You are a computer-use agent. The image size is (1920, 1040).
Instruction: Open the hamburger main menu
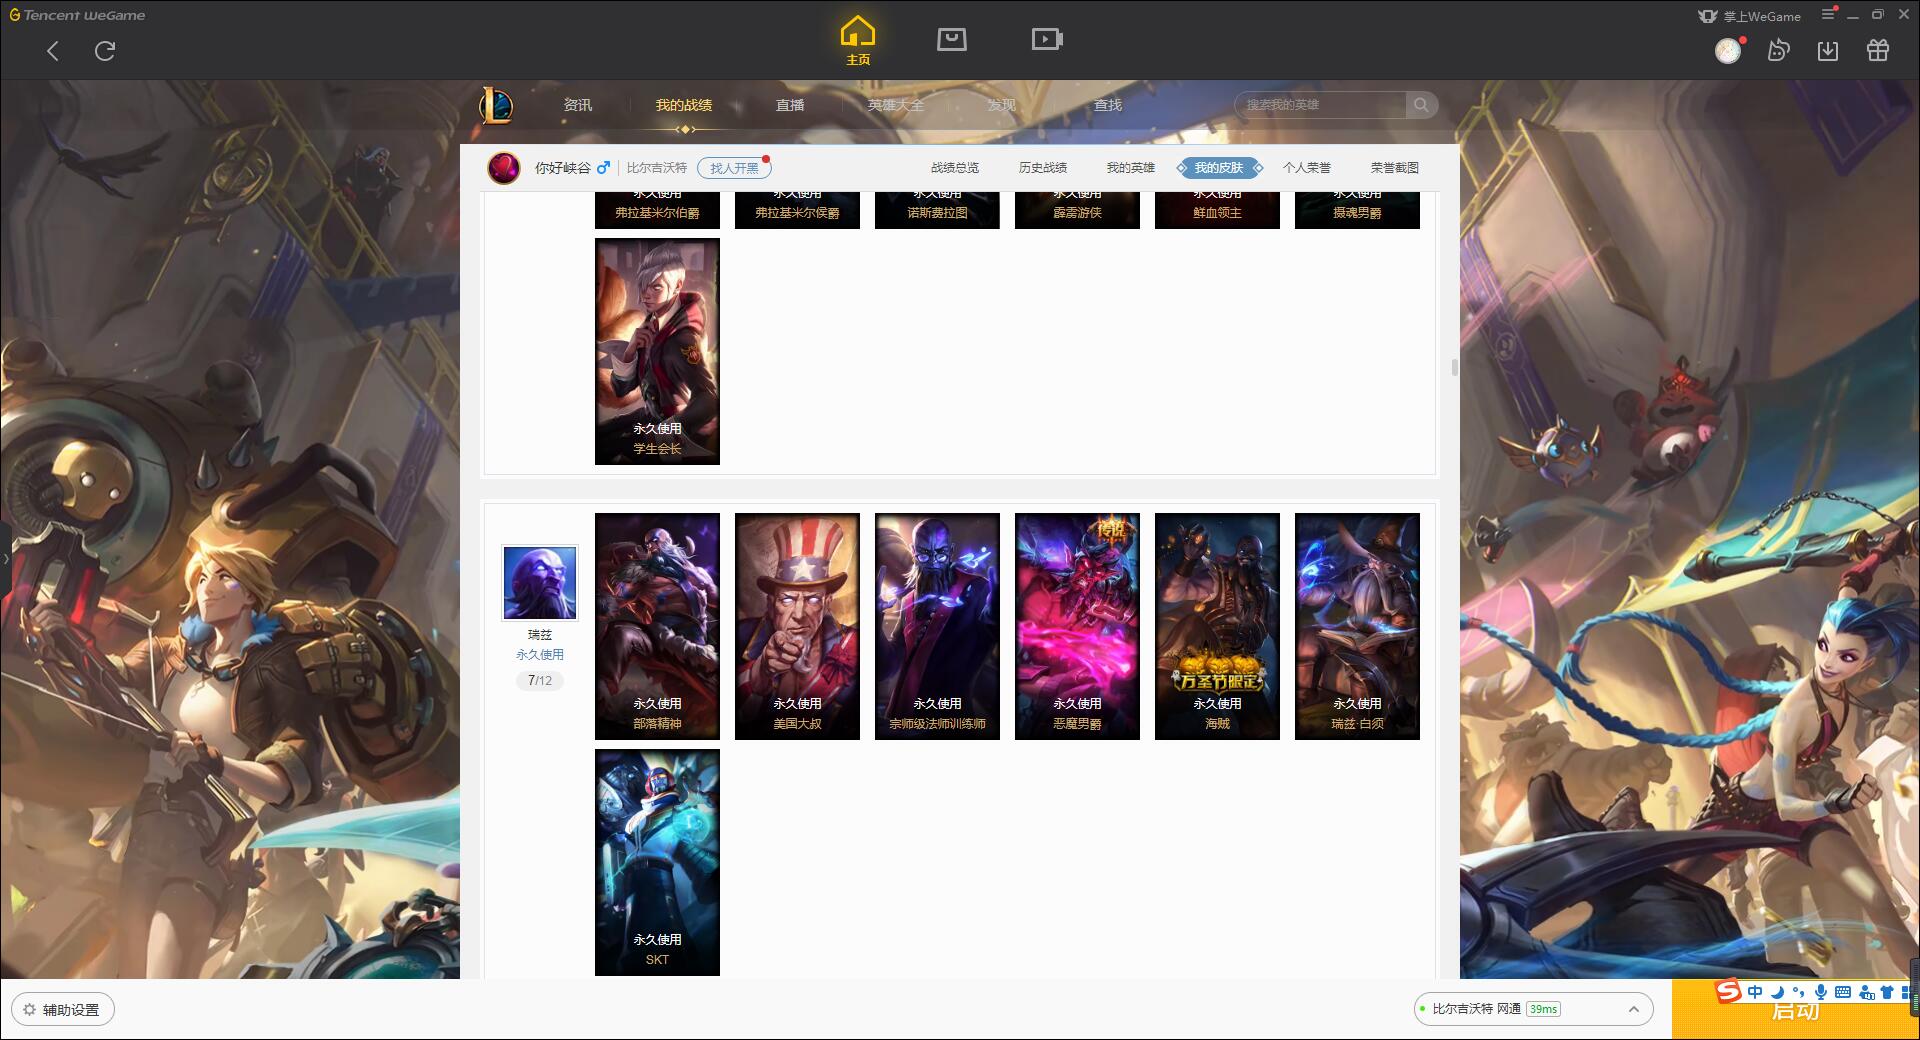point(1828,14)
